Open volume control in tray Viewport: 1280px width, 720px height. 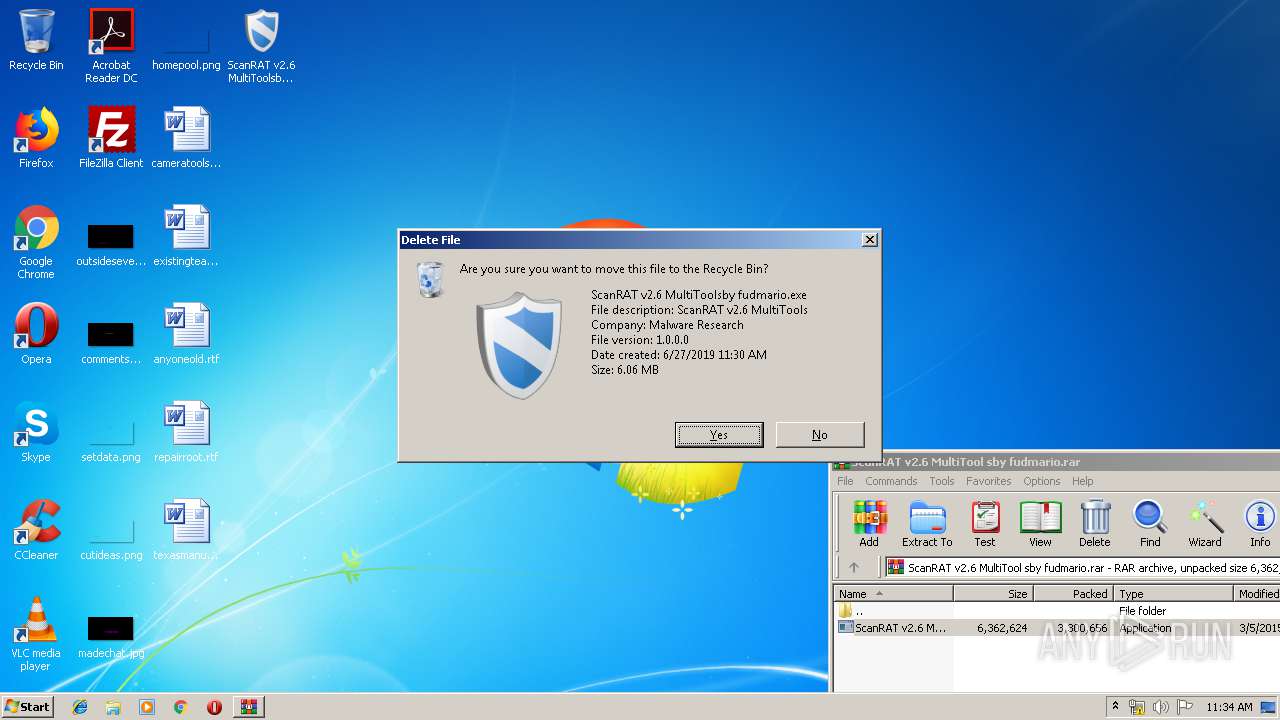(x=1161, y=707)
